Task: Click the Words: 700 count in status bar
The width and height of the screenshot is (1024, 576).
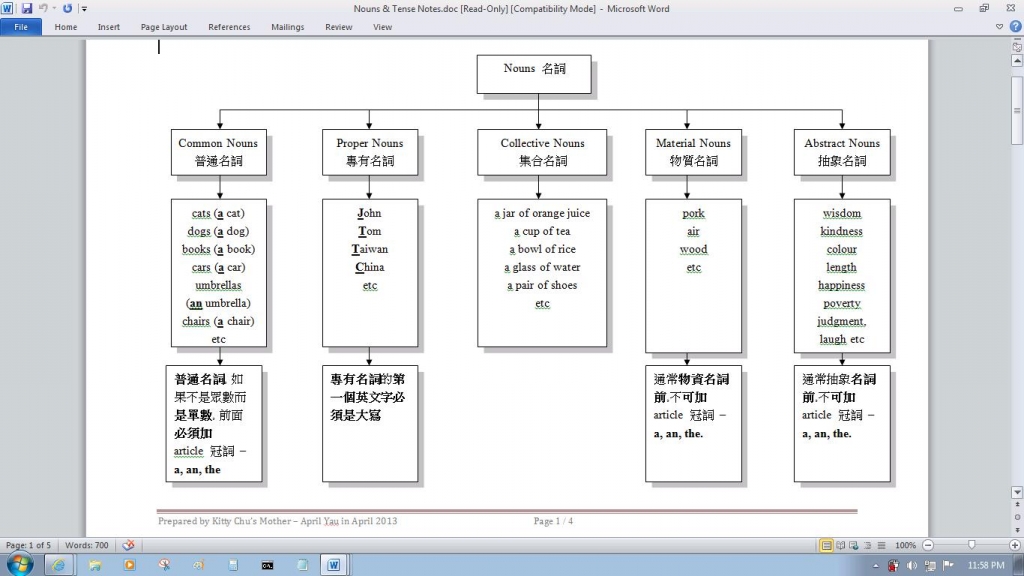Action: (86, 545)
